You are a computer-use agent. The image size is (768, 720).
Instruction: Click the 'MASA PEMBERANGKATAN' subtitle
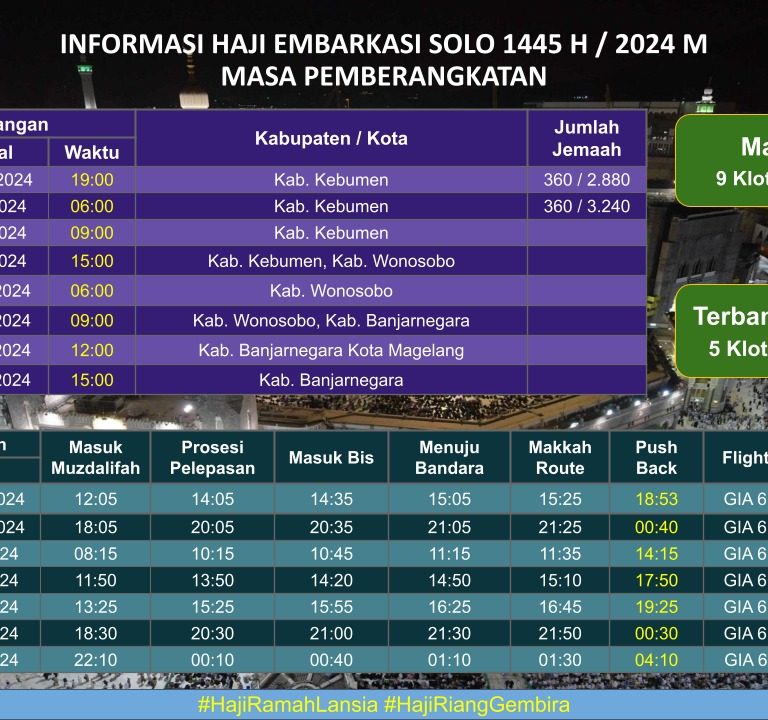point(384,76)
